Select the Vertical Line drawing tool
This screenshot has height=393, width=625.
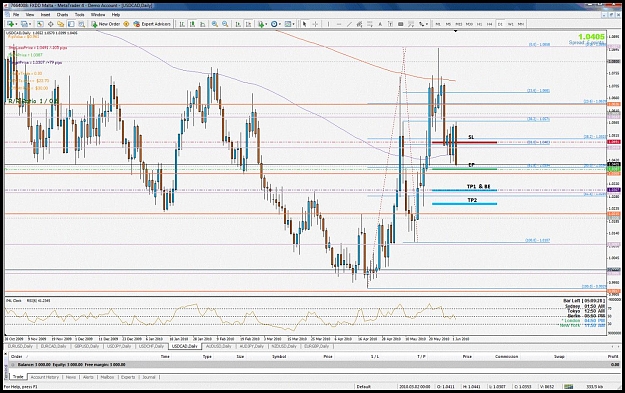(328, 24)
